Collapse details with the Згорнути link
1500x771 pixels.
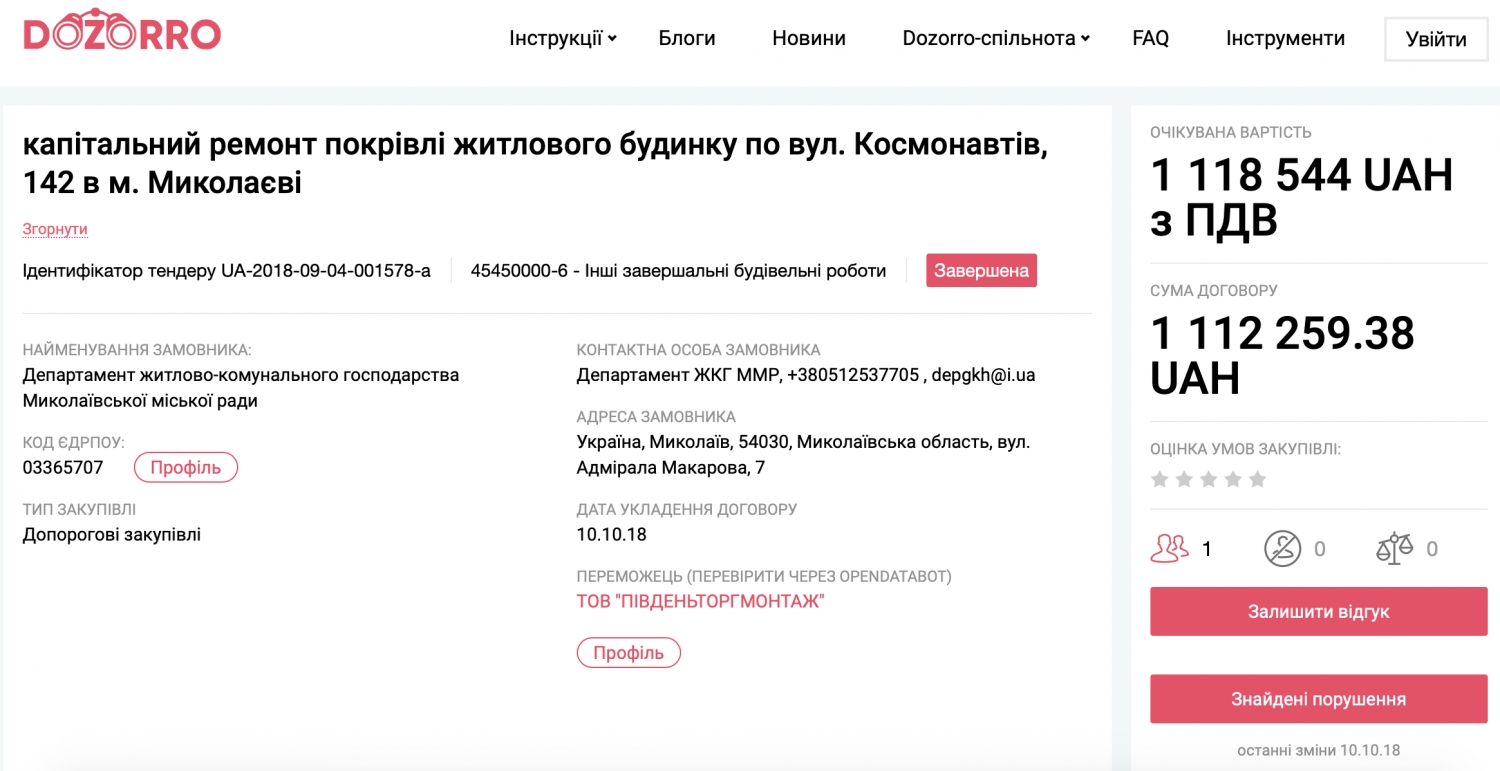pyautogui.click(x=55, y=229)
